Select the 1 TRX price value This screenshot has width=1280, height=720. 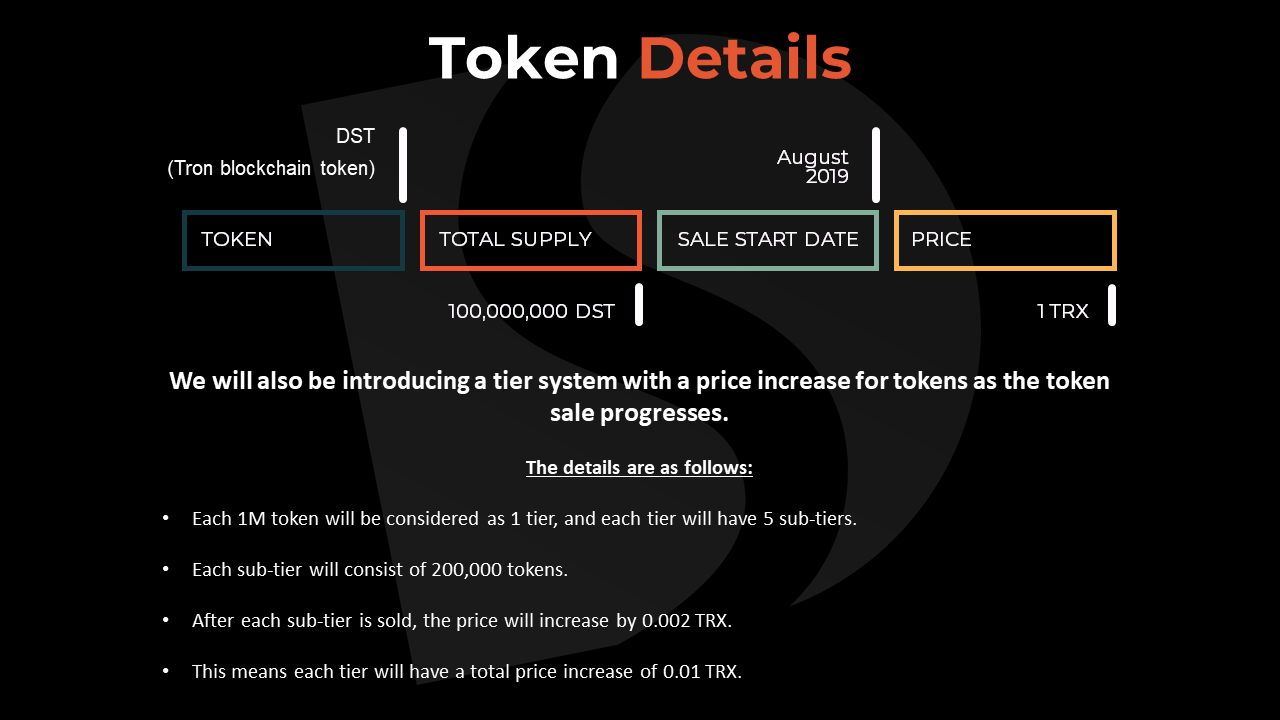tap(1062, 311)
